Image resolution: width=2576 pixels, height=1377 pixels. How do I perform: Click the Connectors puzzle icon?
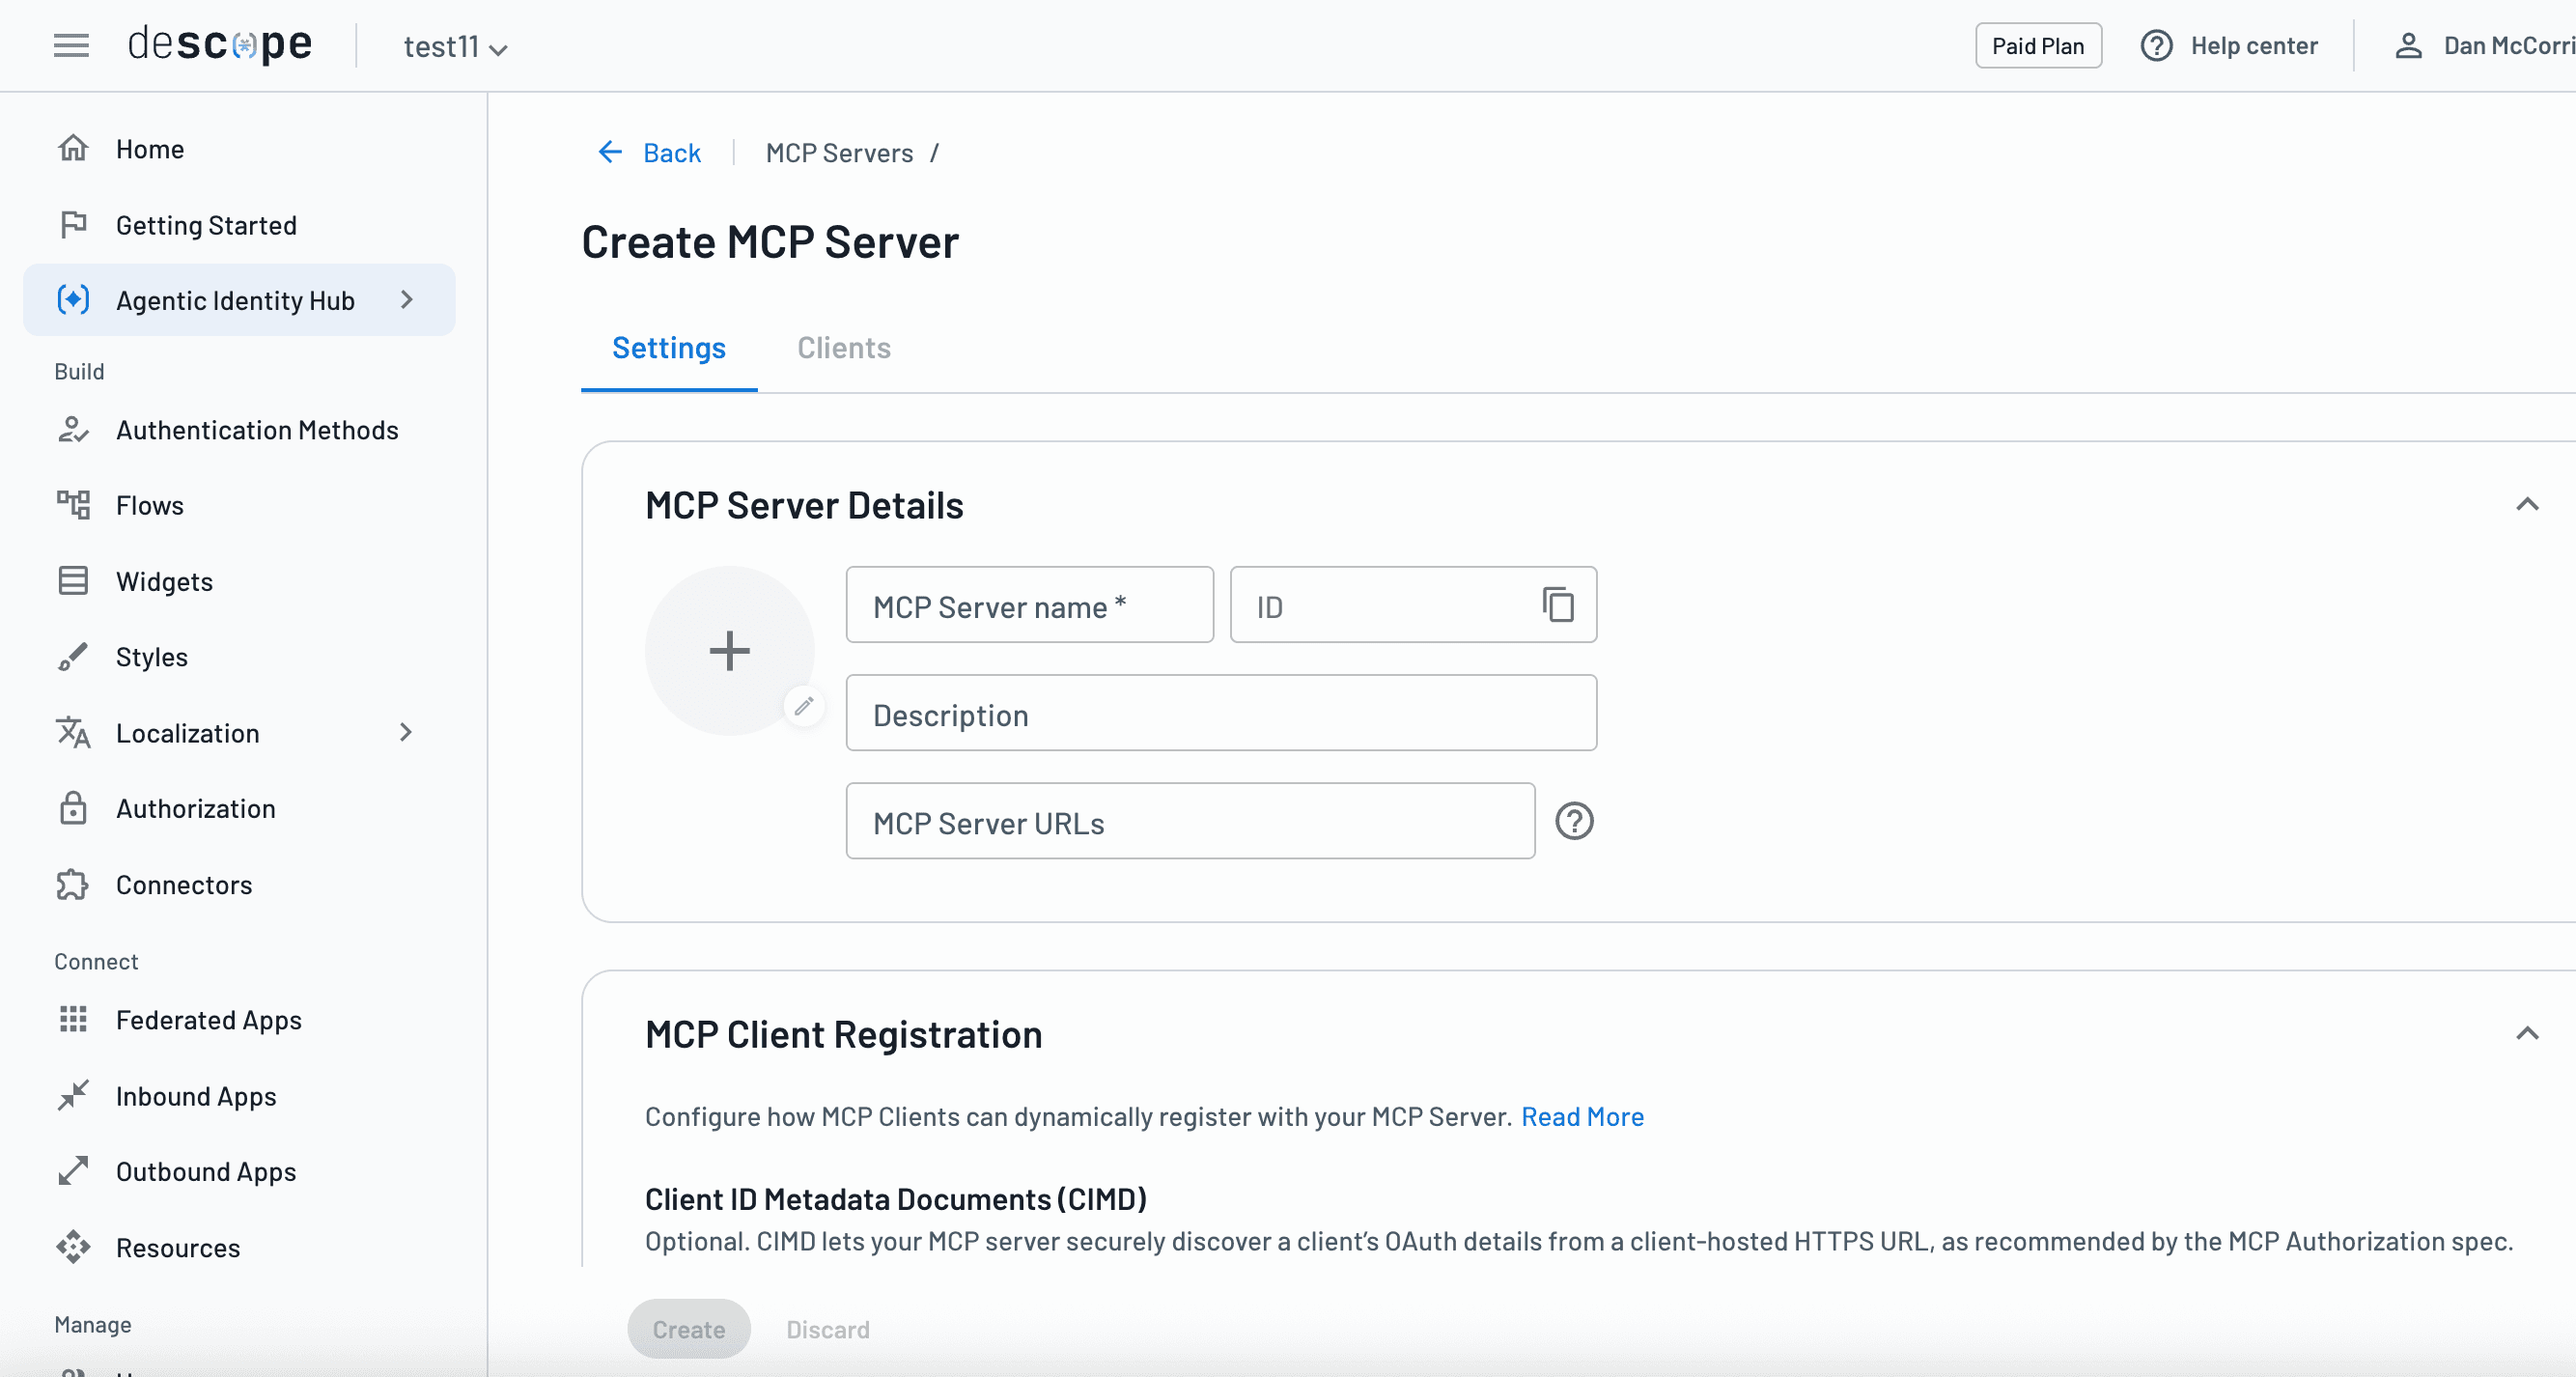pyautogui.click(x=73, y=885)
